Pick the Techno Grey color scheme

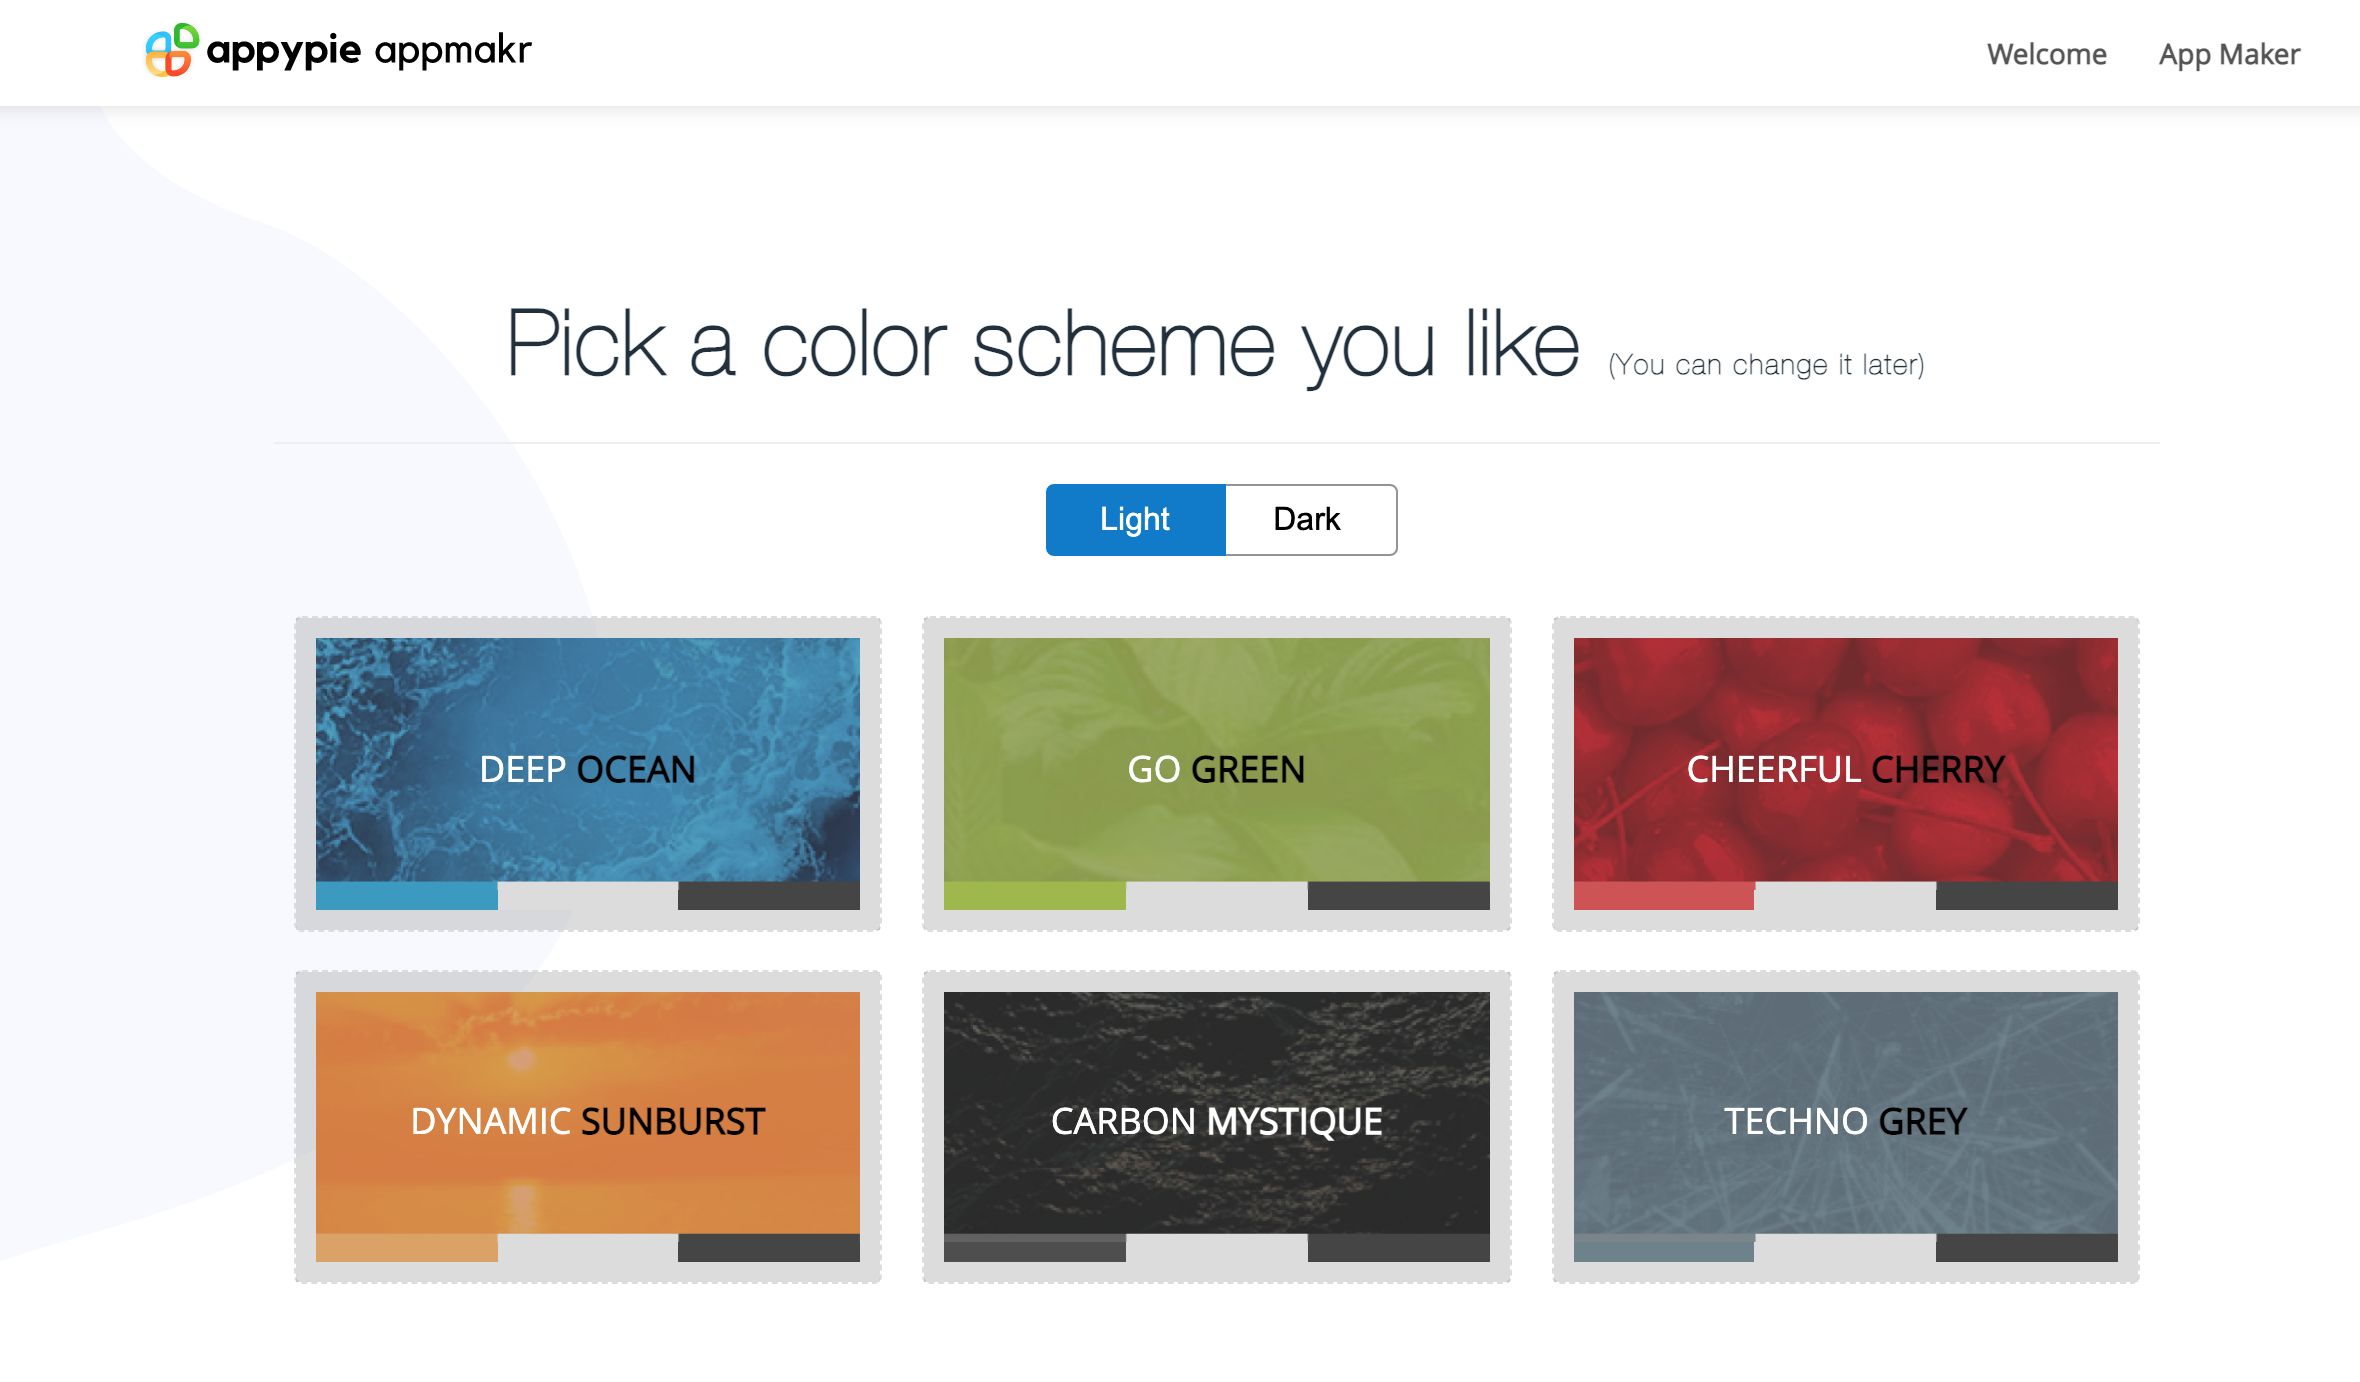(x=1845, y=1112)
